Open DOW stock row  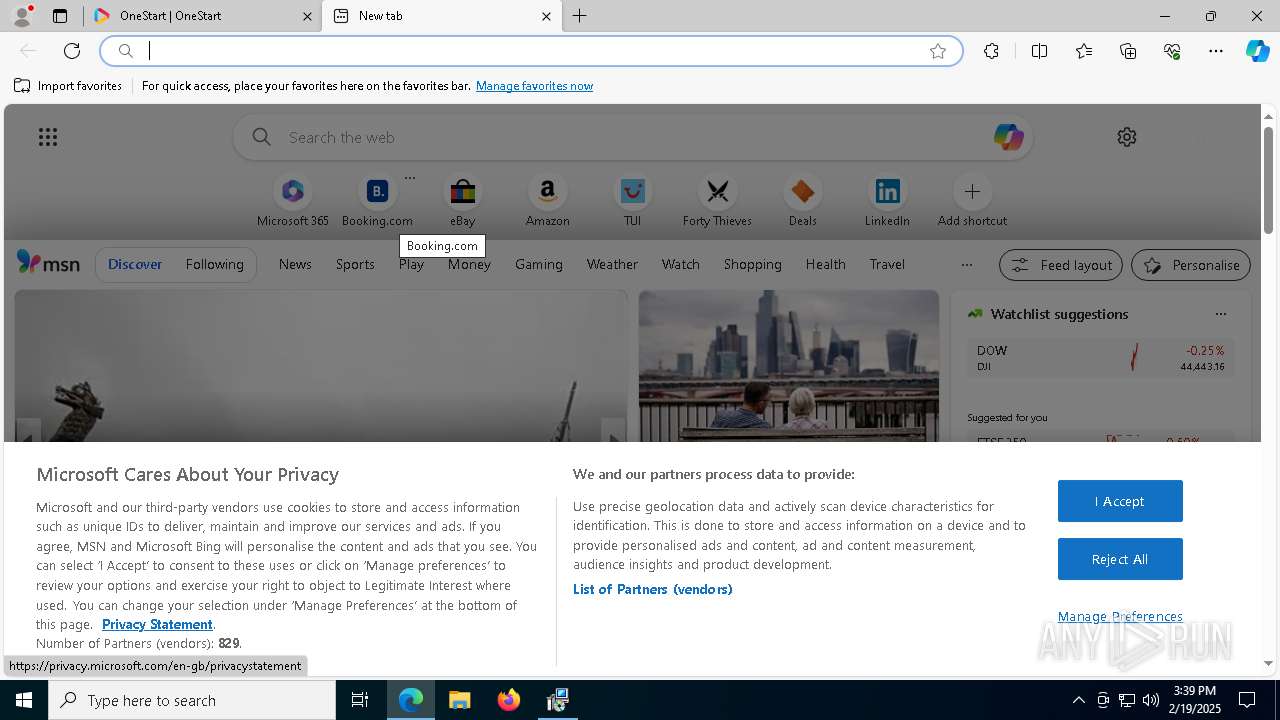[1100, 358]
